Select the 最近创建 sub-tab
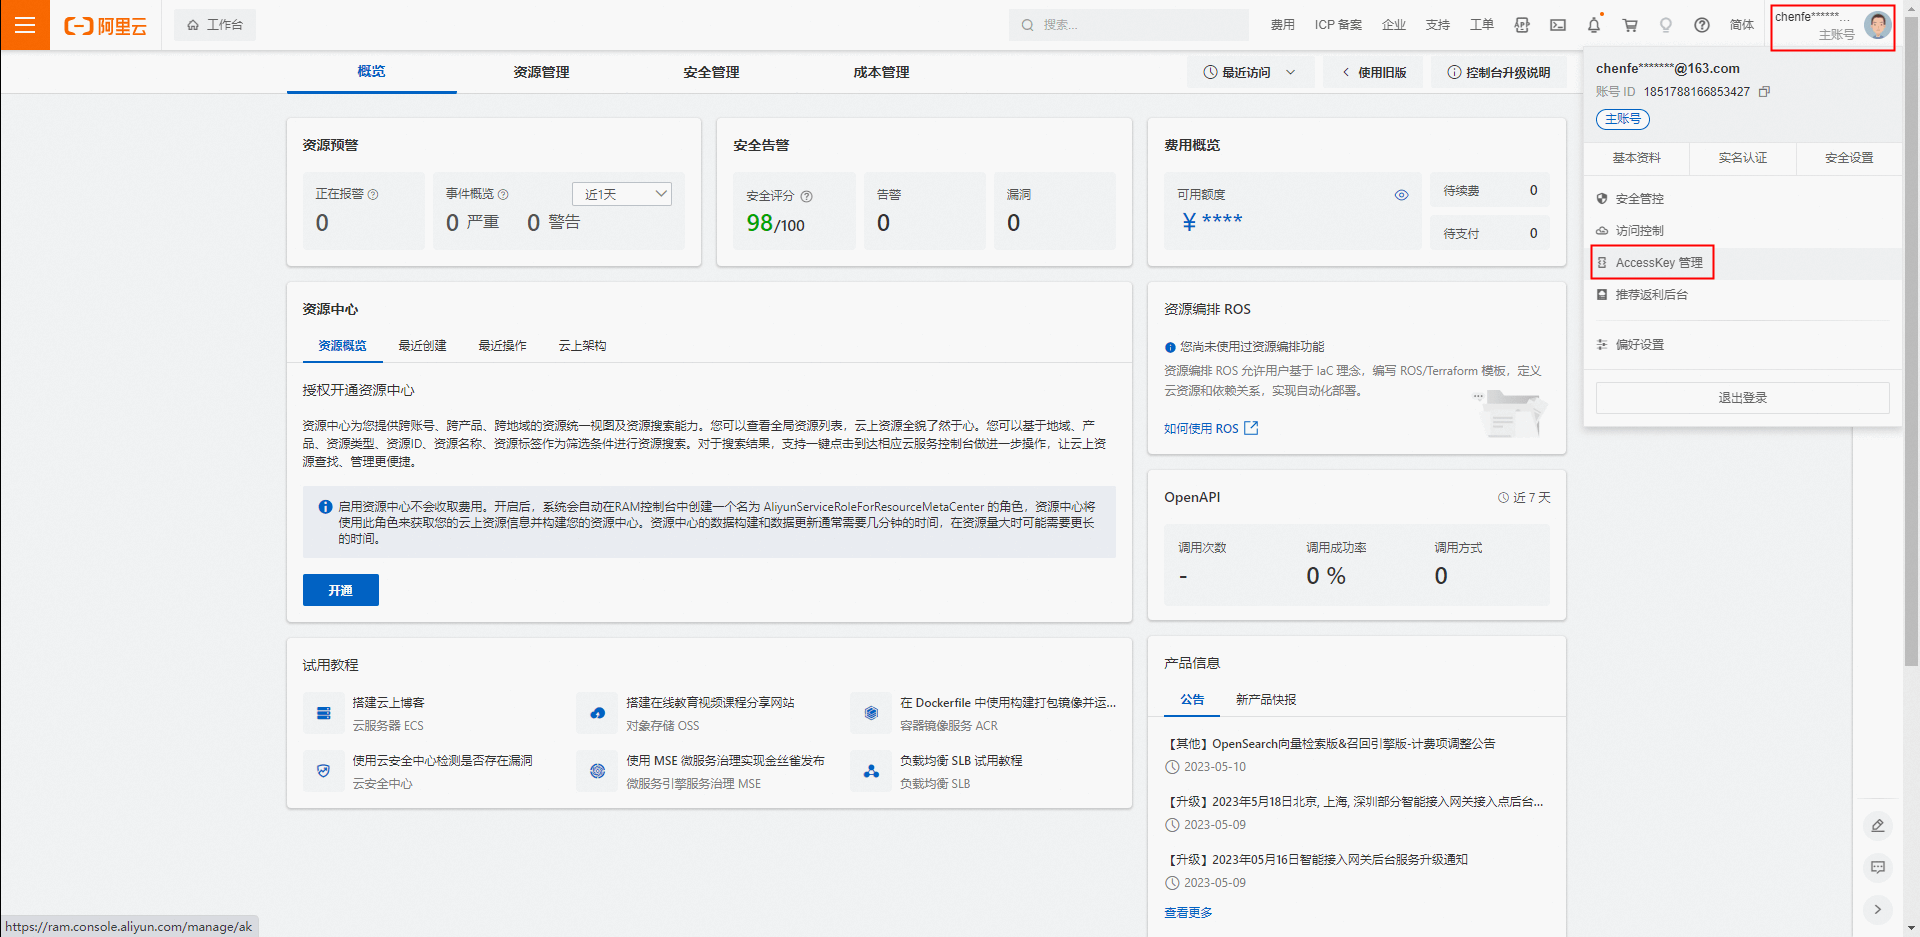 coord(422,346)
